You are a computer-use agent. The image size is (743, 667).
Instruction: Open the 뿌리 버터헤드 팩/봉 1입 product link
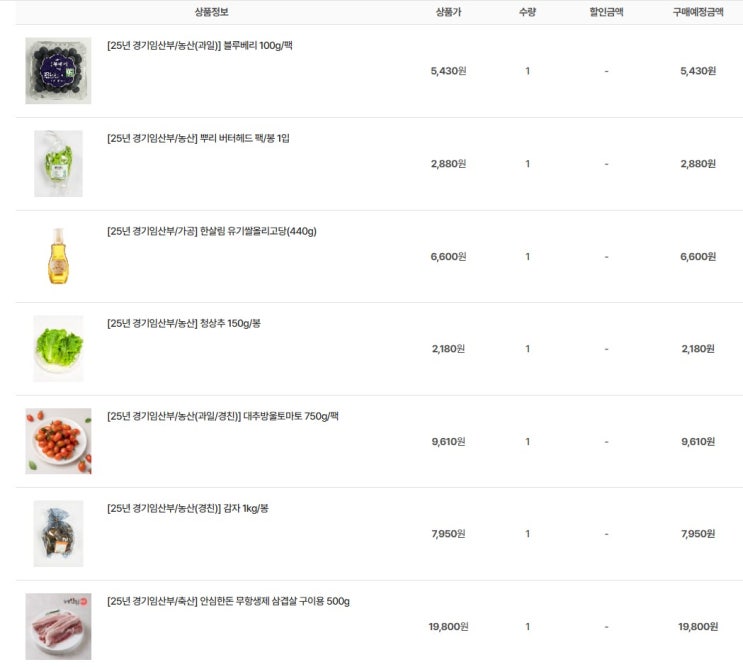[x=198, y=138]
